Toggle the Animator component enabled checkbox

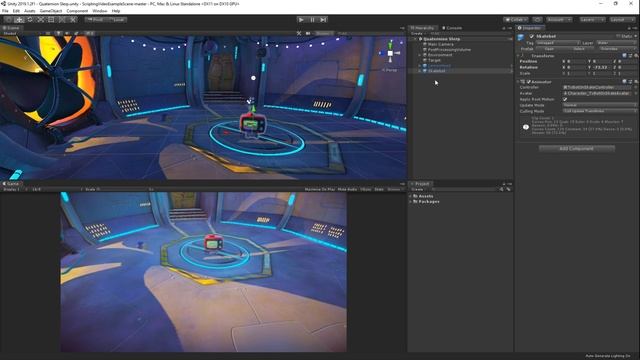[x=529, y=82]
